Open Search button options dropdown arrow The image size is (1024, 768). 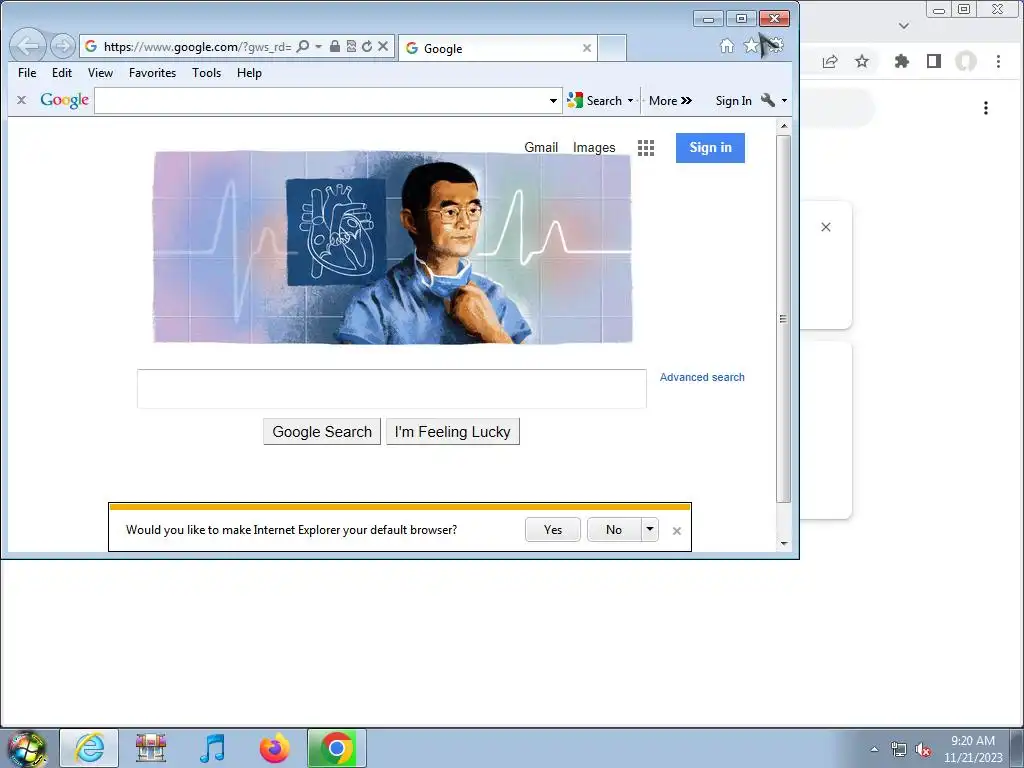point(630,101)
